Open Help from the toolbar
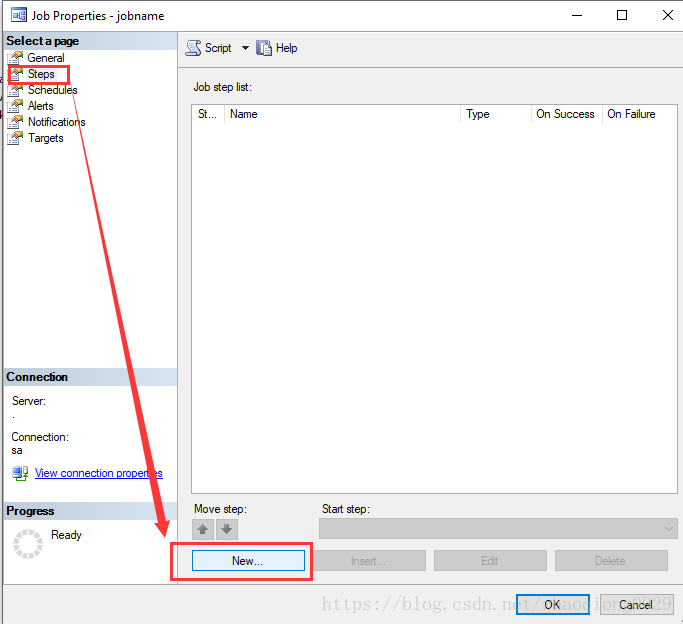Image resolution: width=683 pixels, height=624 pixels. (277, 48)
